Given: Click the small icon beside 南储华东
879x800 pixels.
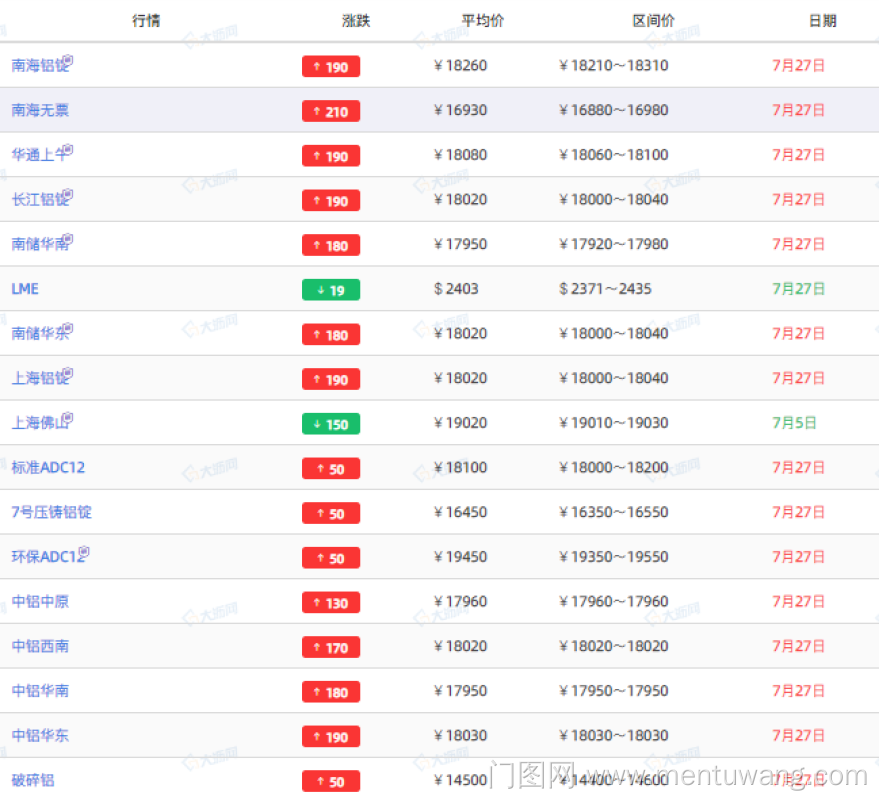Looking at the screenshot, I should pos(68,330).
